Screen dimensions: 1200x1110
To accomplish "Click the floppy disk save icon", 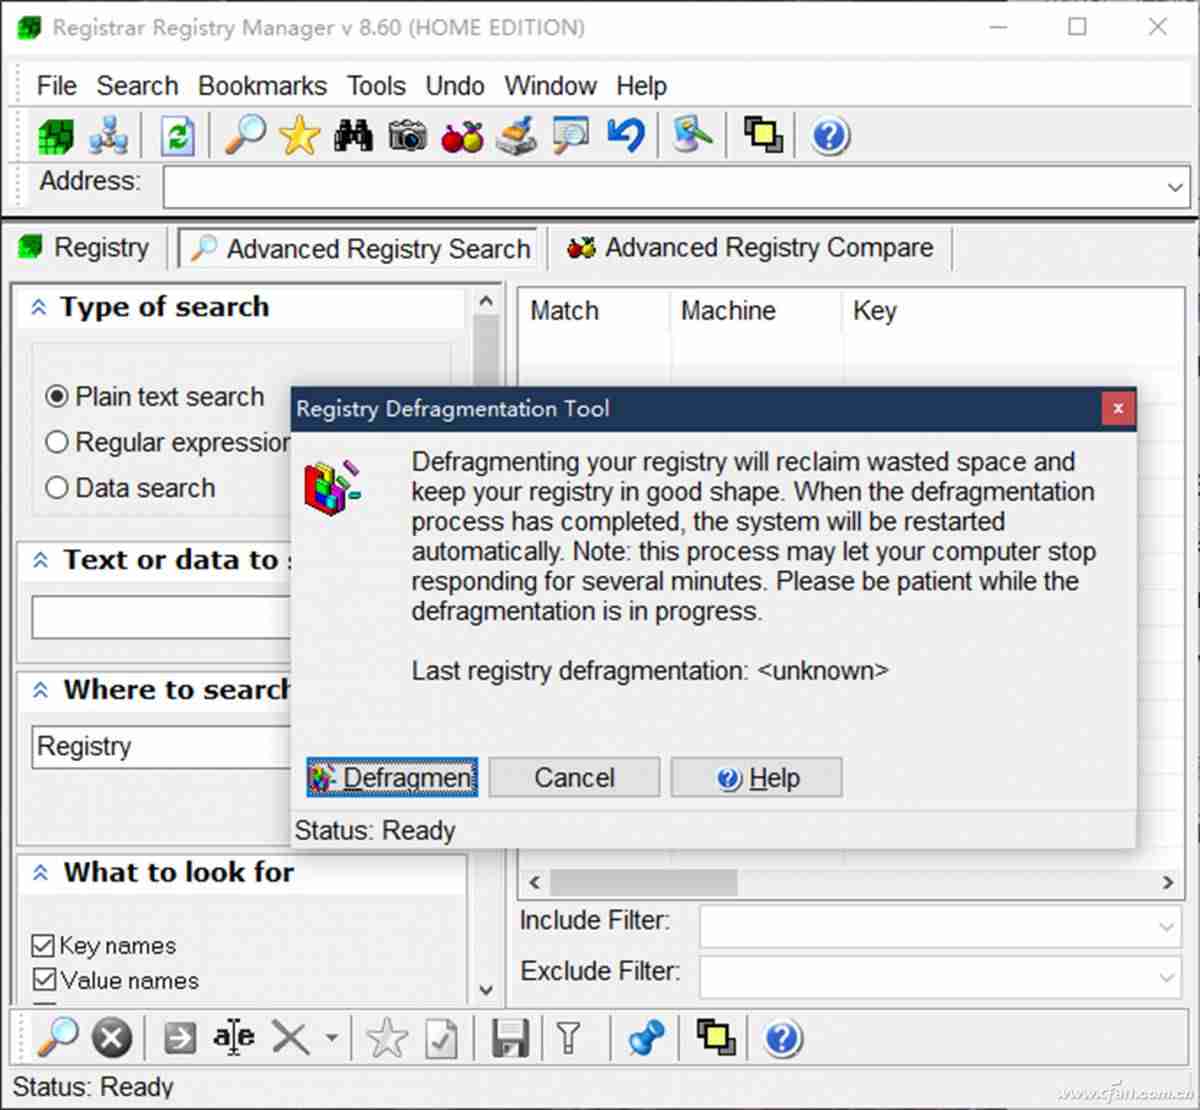I will coord(510,1039).
